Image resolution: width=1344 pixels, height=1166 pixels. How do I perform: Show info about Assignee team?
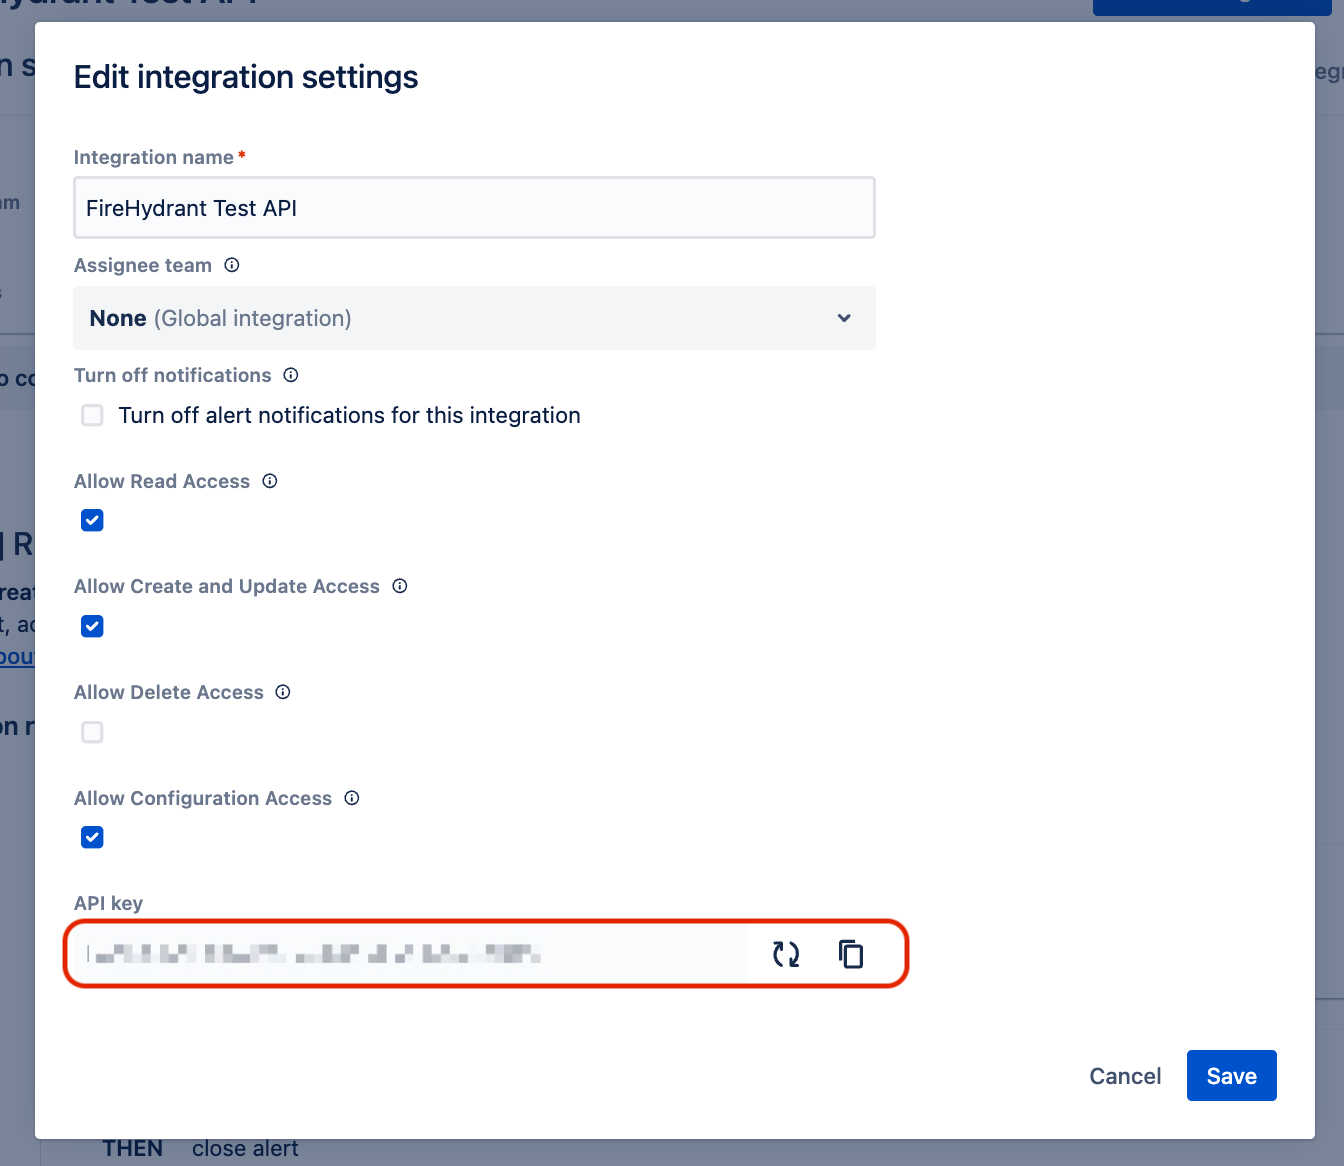(x=232, y=265)
